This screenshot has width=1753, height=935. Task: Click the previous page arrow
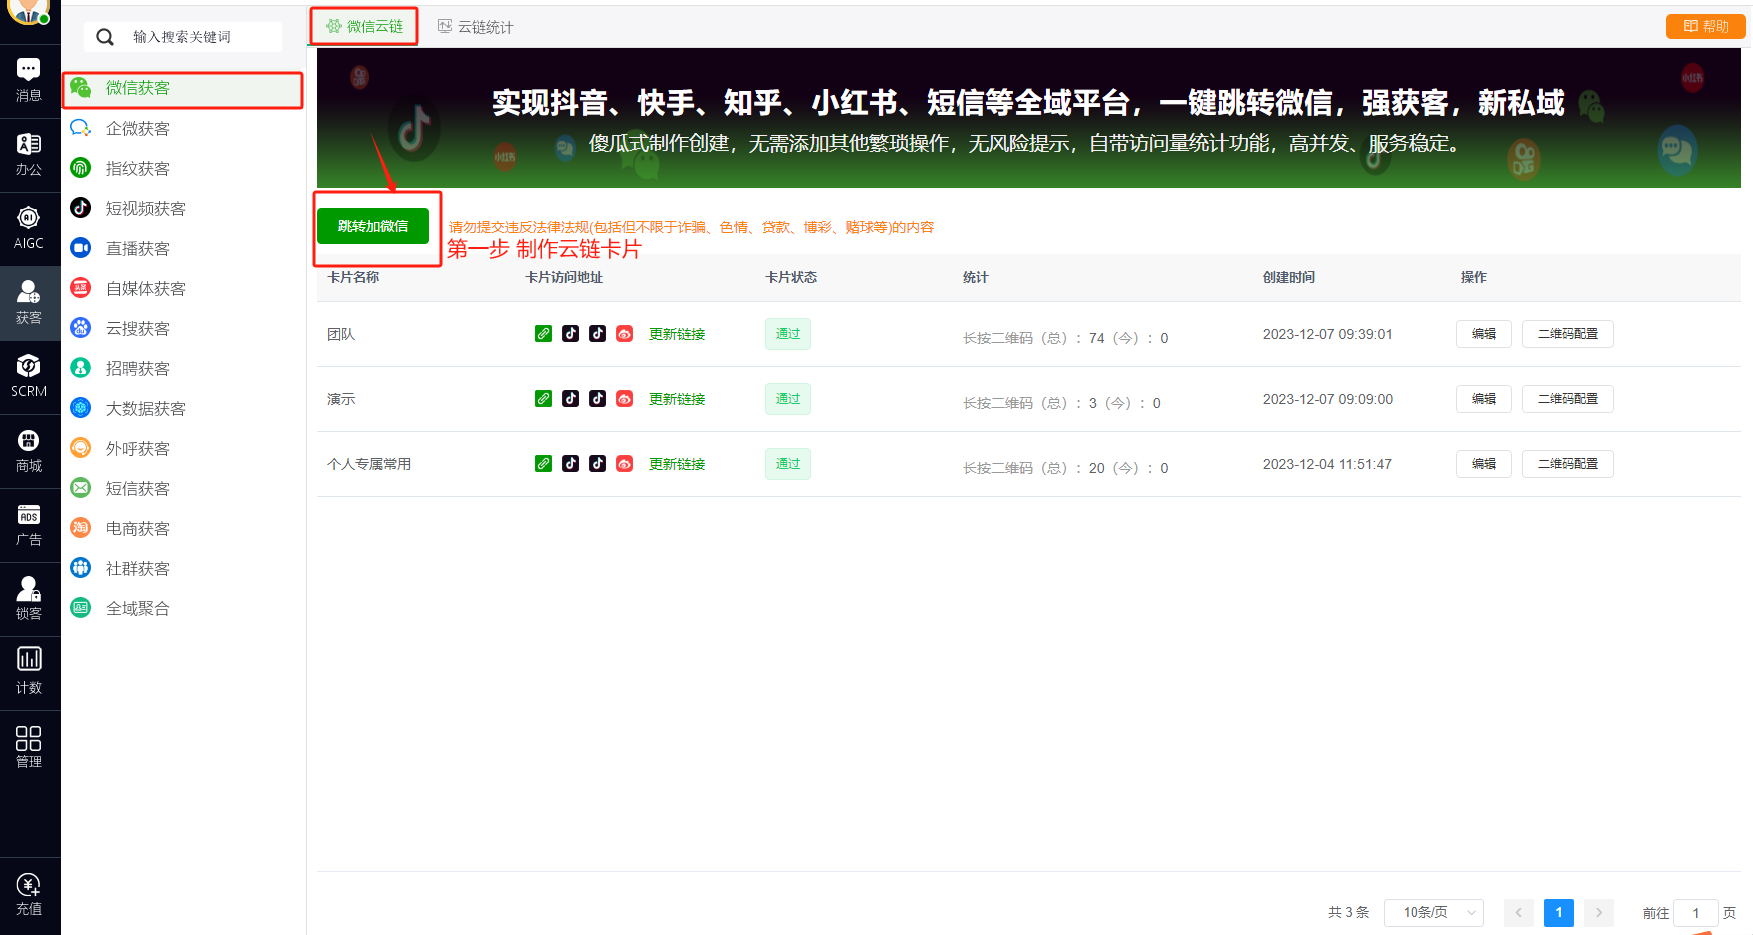tap(1518, 912)
